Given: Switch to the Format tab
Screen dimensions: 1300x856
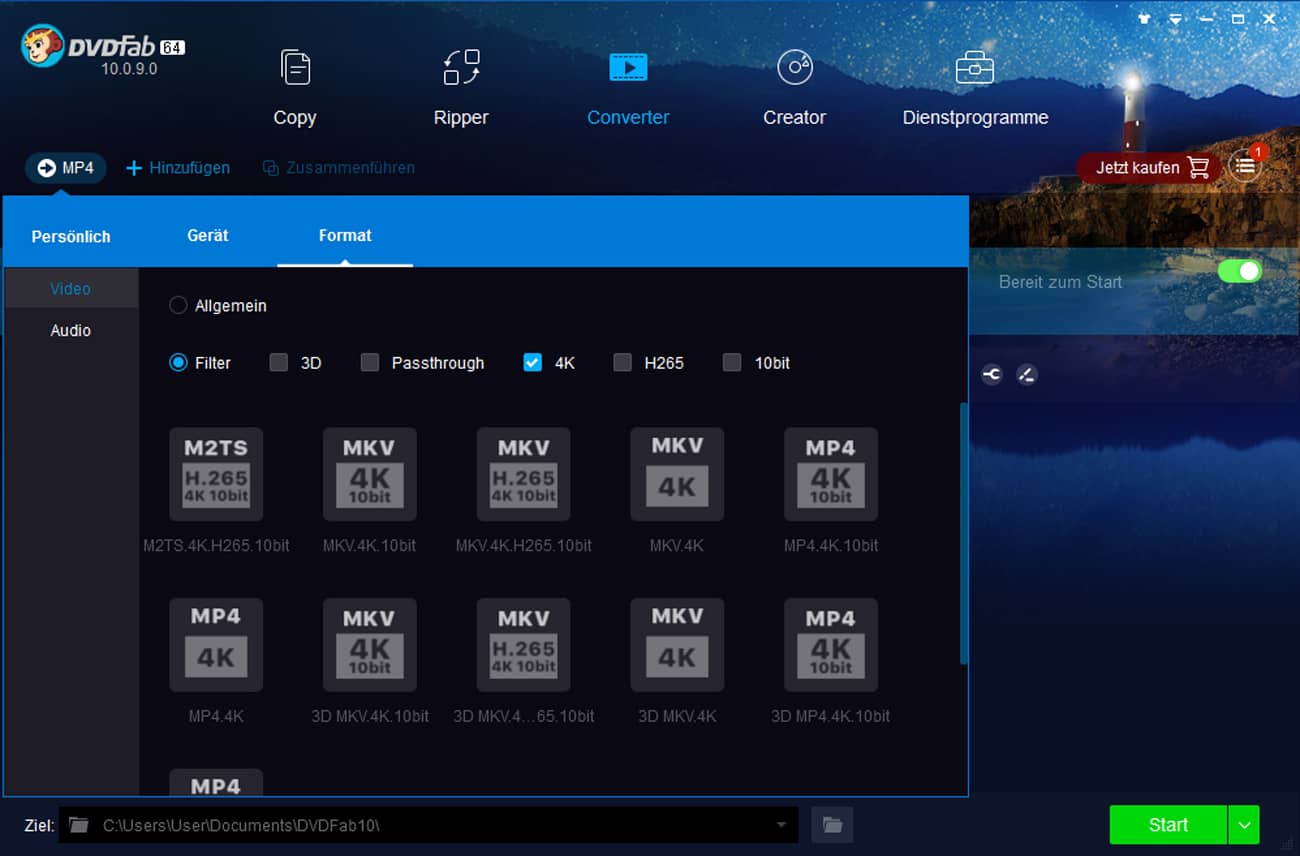Looking at the screenshot, I should click(345, 235).
